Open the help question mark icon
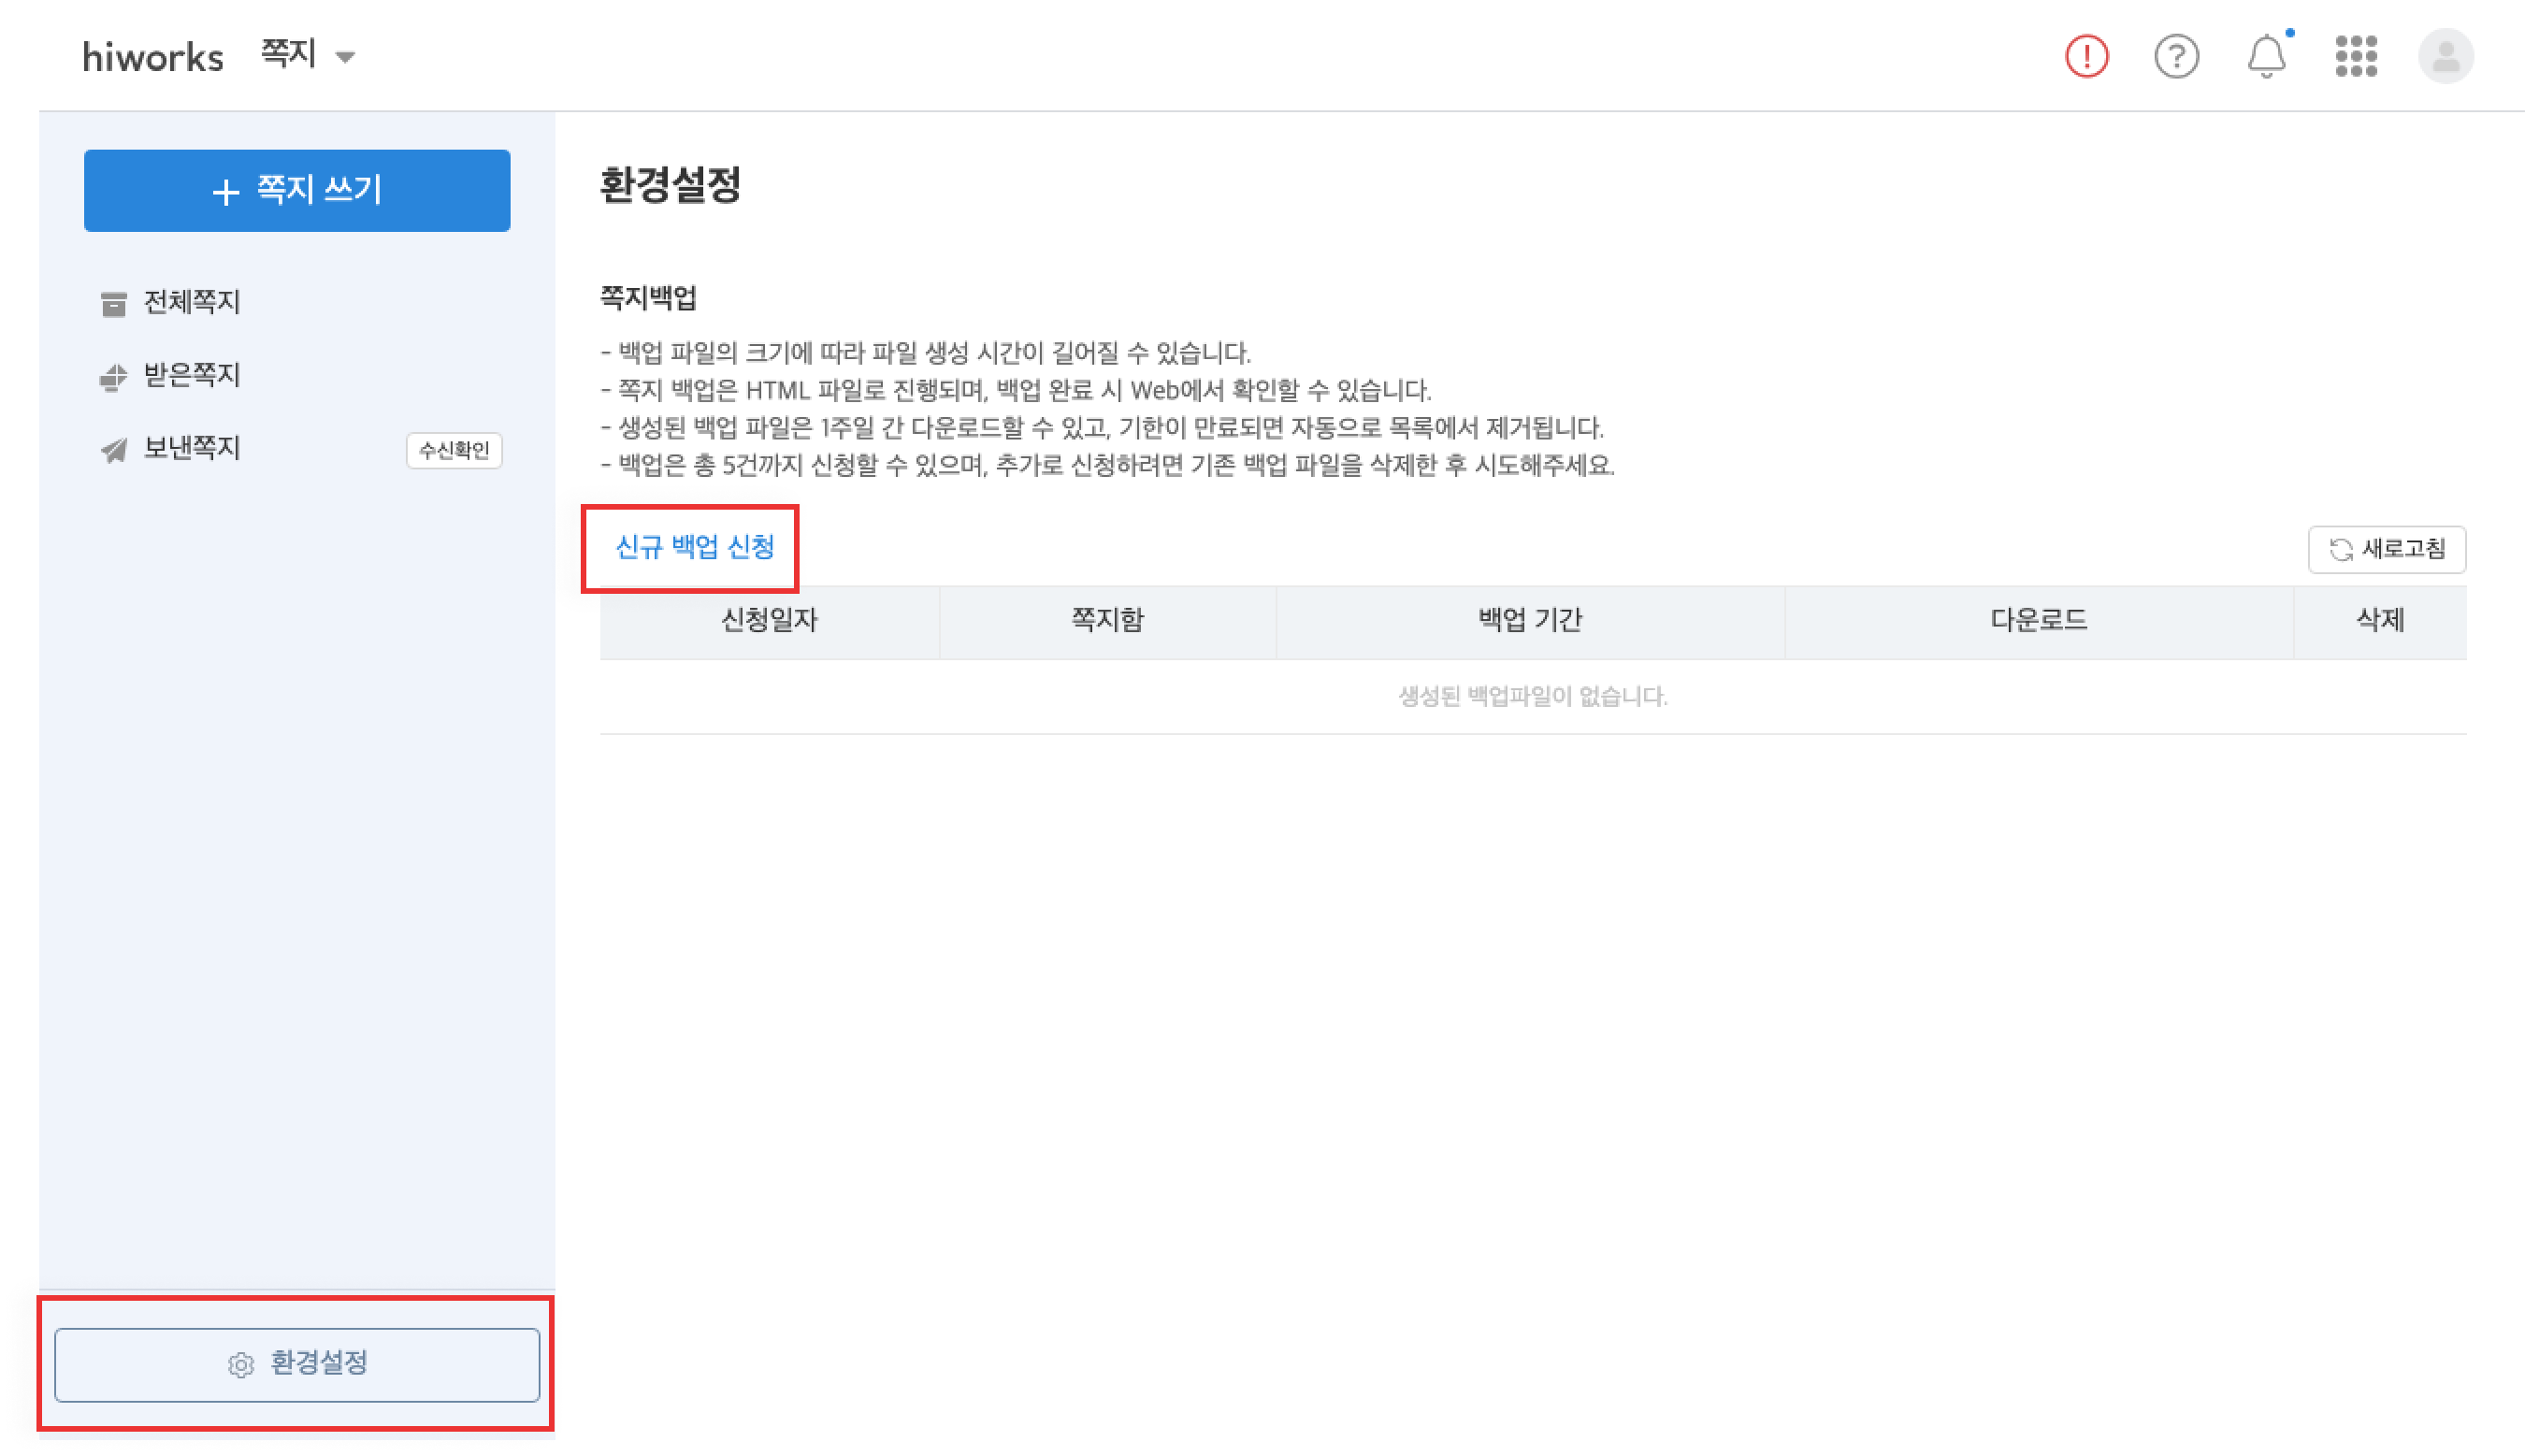The width and height of the screenshot is (2525, 1456). 2176,56
